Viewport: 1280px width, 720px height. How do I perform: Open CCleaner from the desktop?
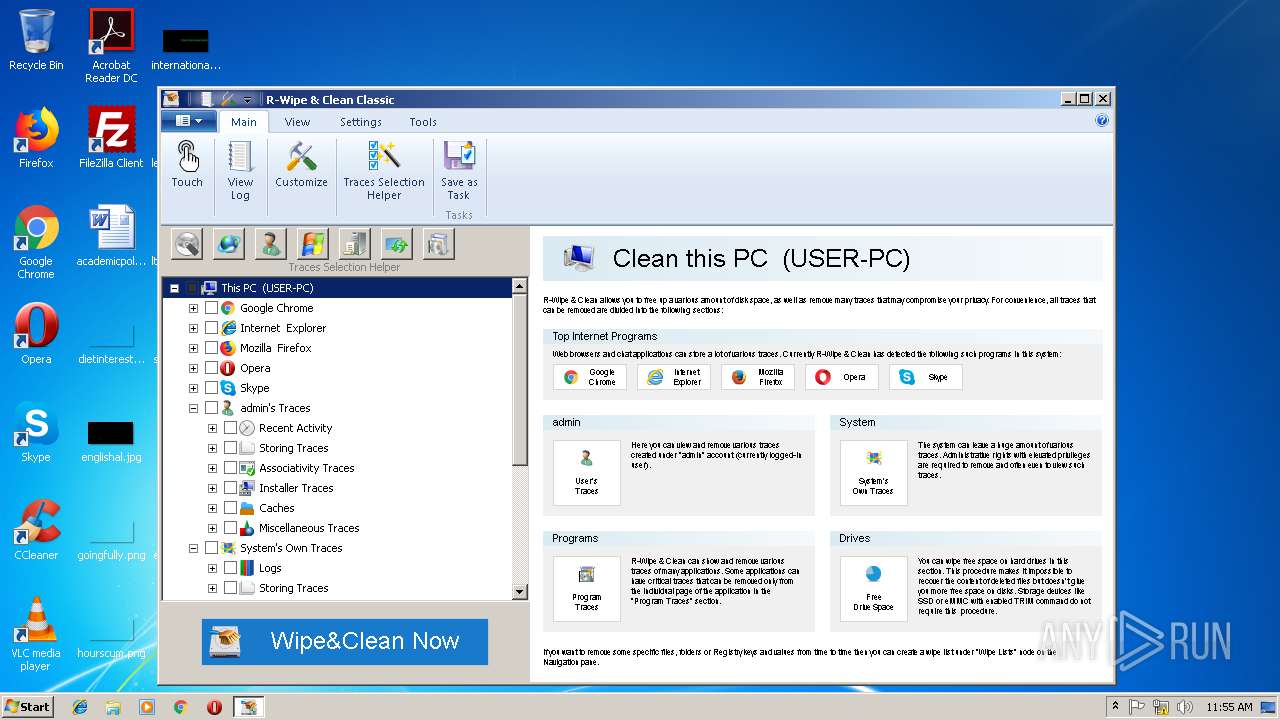(x=36, y=530)
